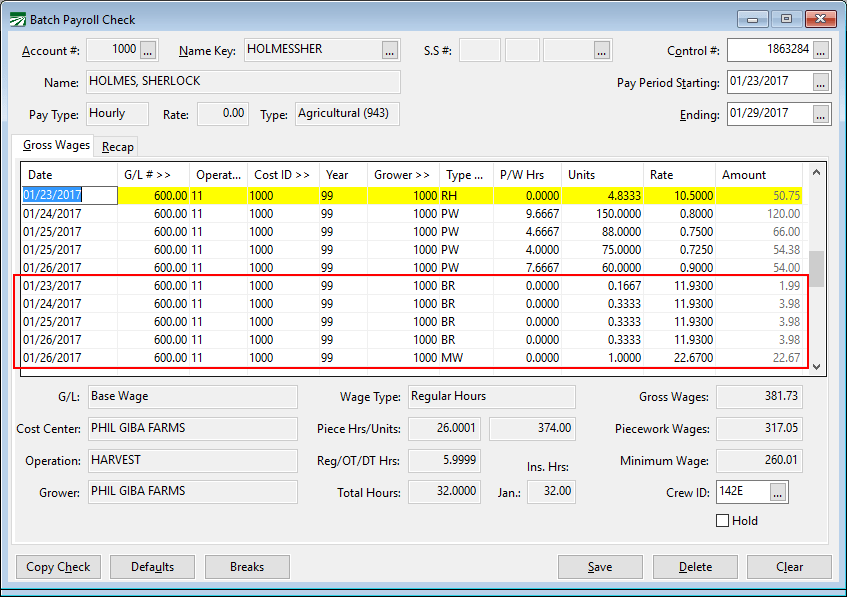This screenshot has width=847, height=597.
Task: Click the Minimum Wage value 260.01
Action: [759, 460]
